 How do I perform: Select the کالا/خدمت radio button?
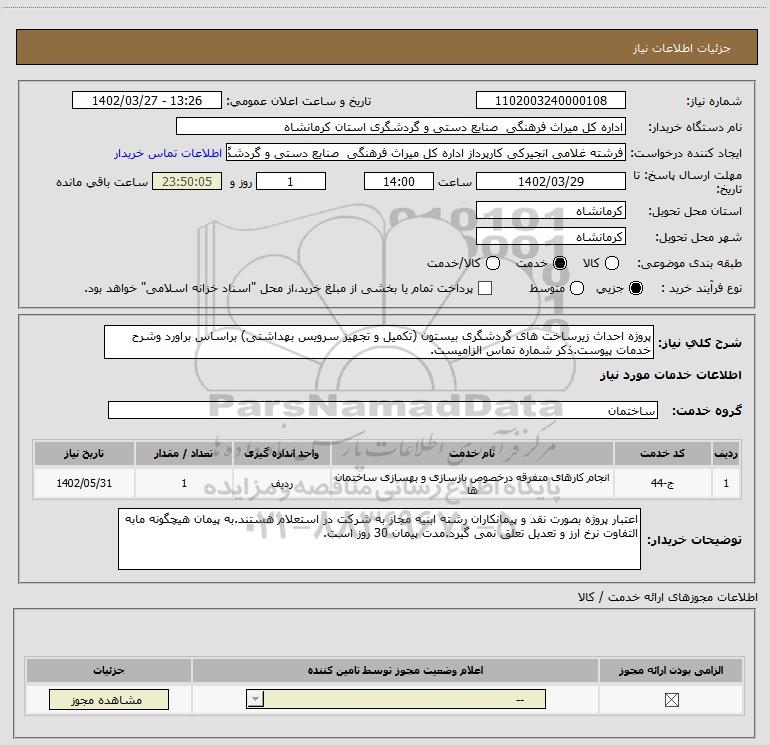click(x=493, y=263)
